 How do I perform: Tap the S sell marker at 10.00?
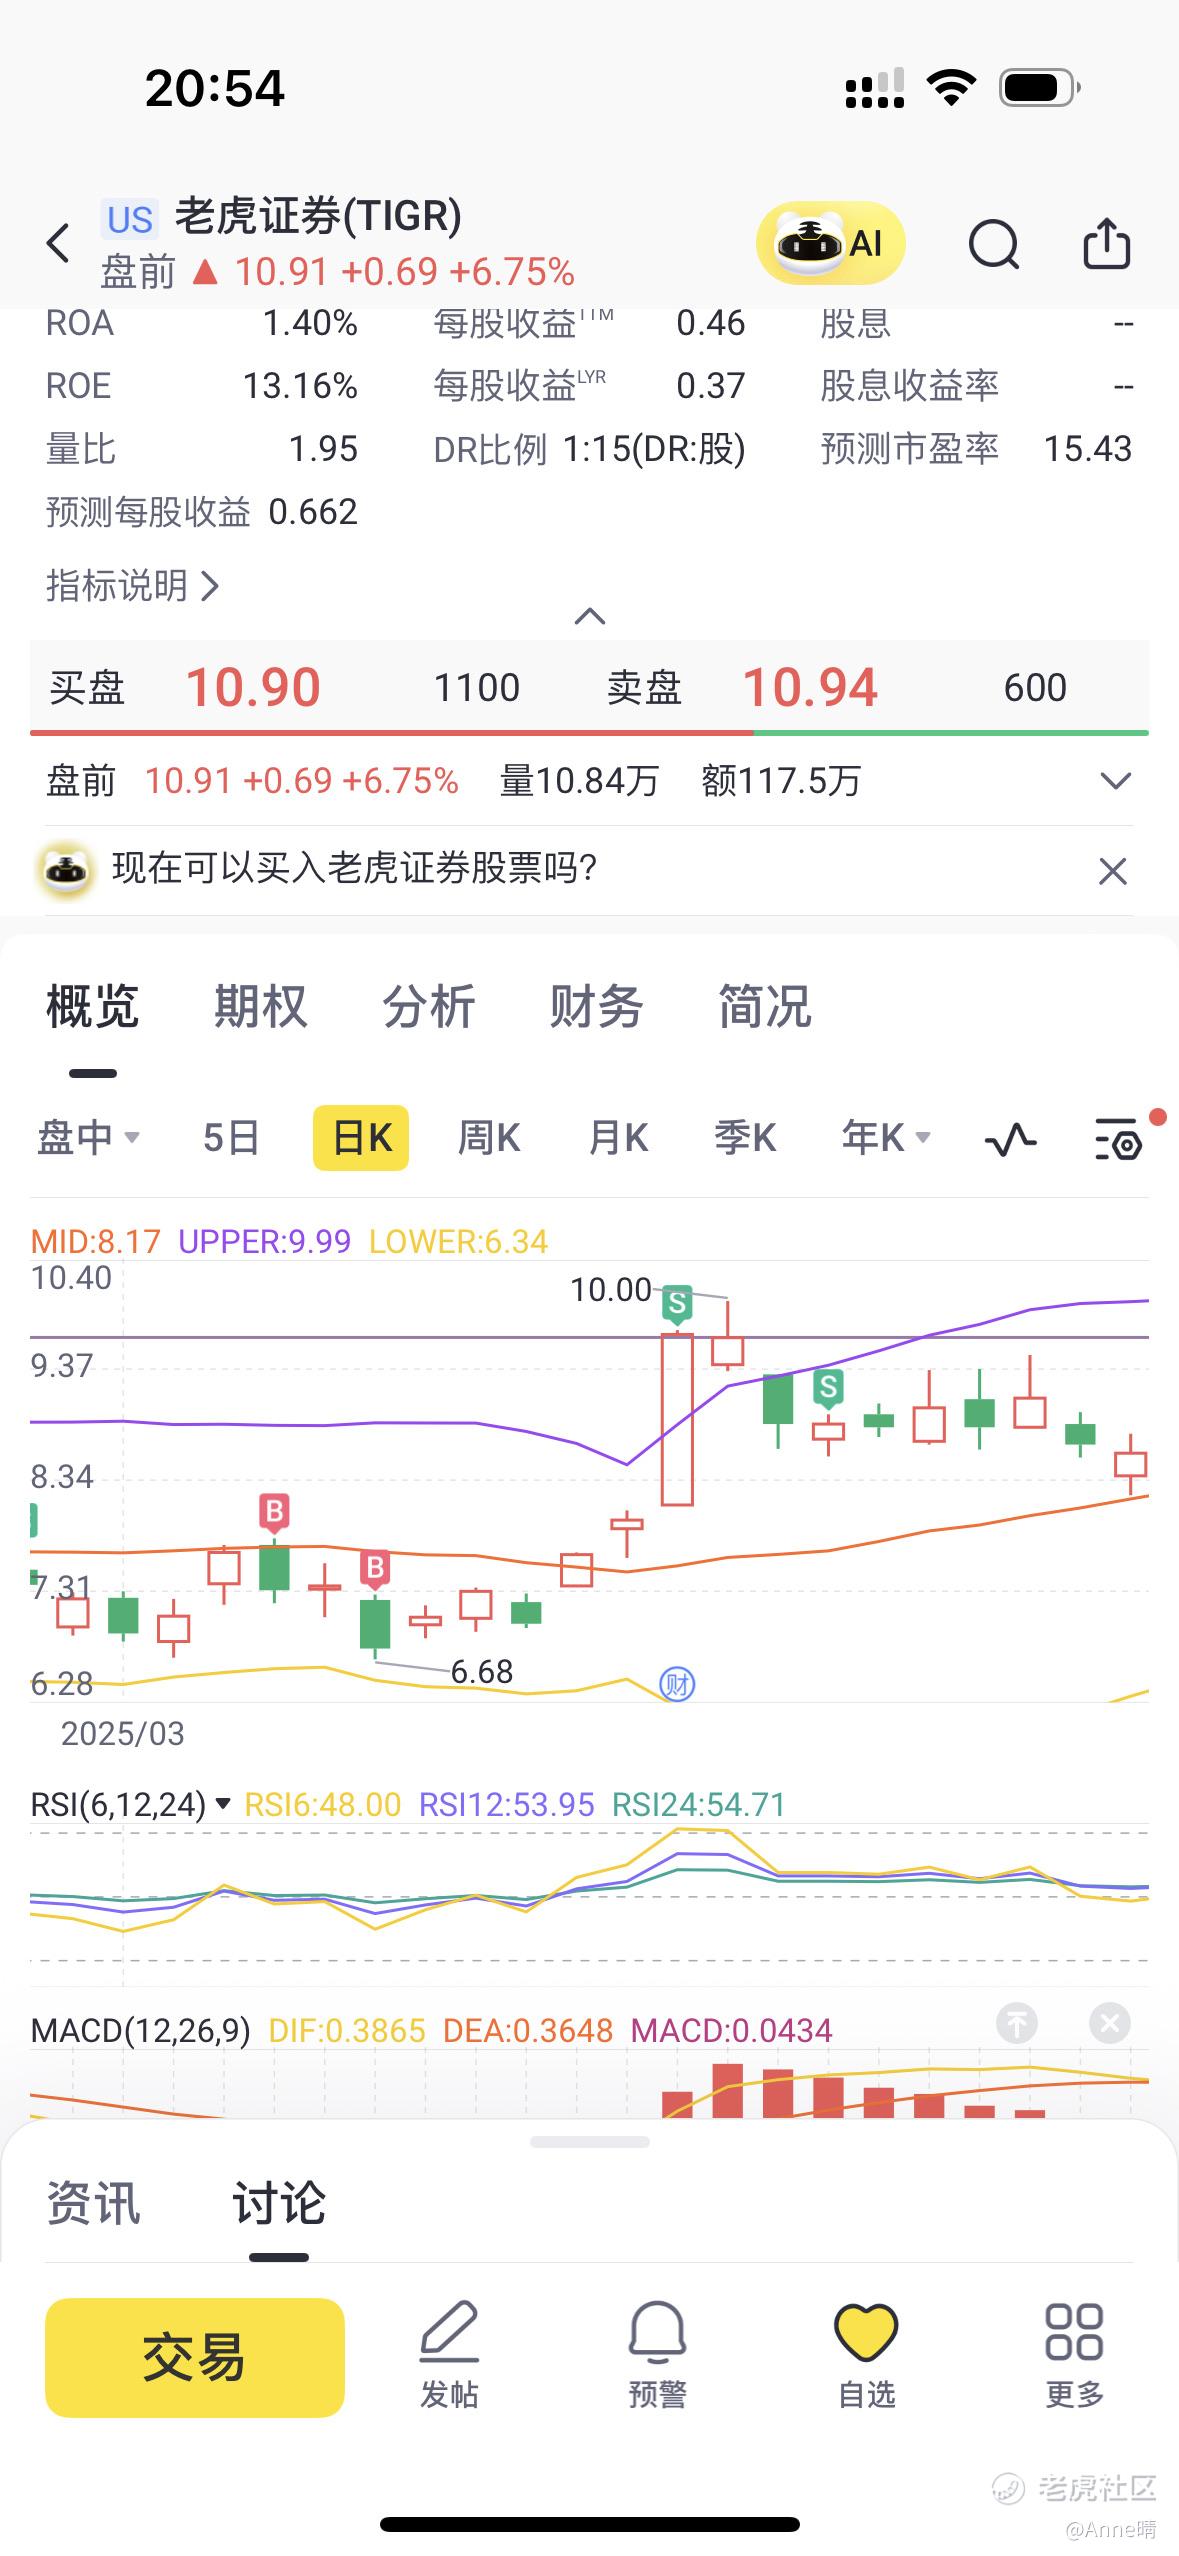tap(677, 1304)
